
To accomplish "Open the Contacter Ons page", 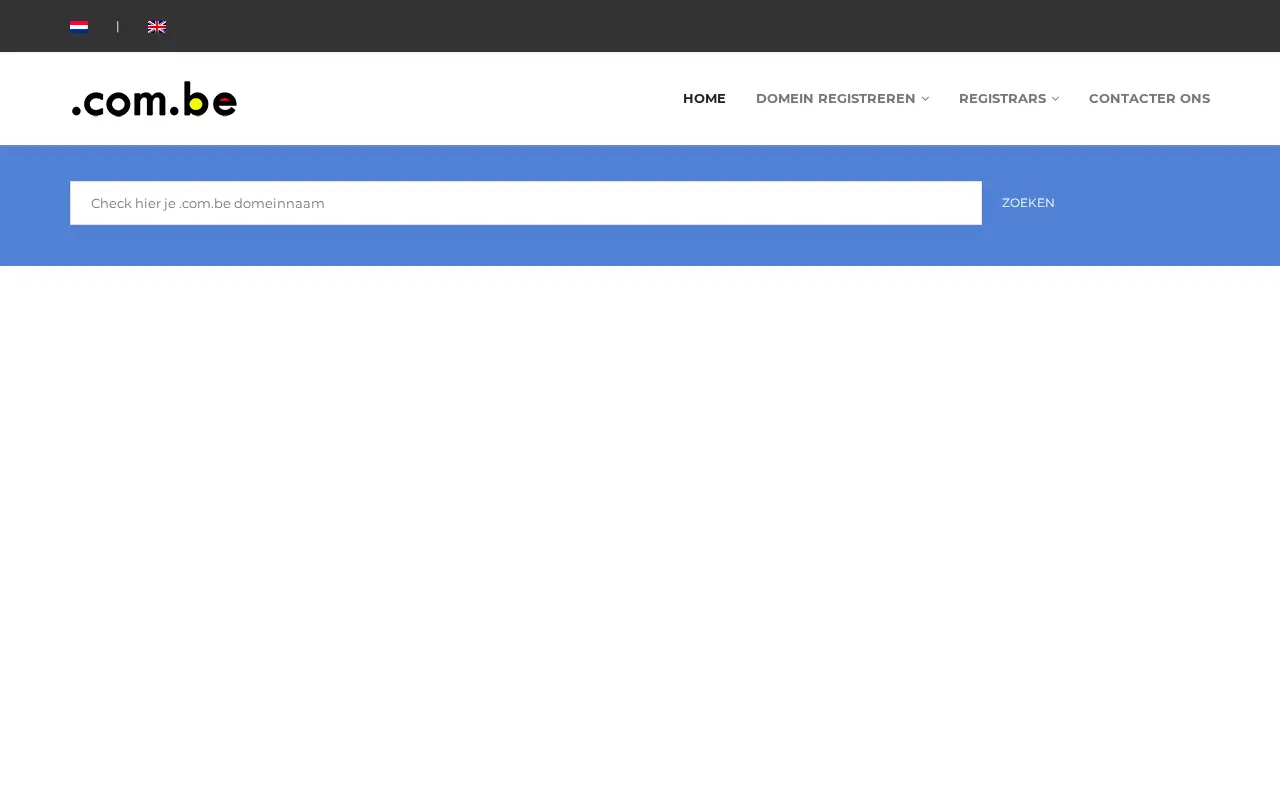I will tap(1149, 98).
